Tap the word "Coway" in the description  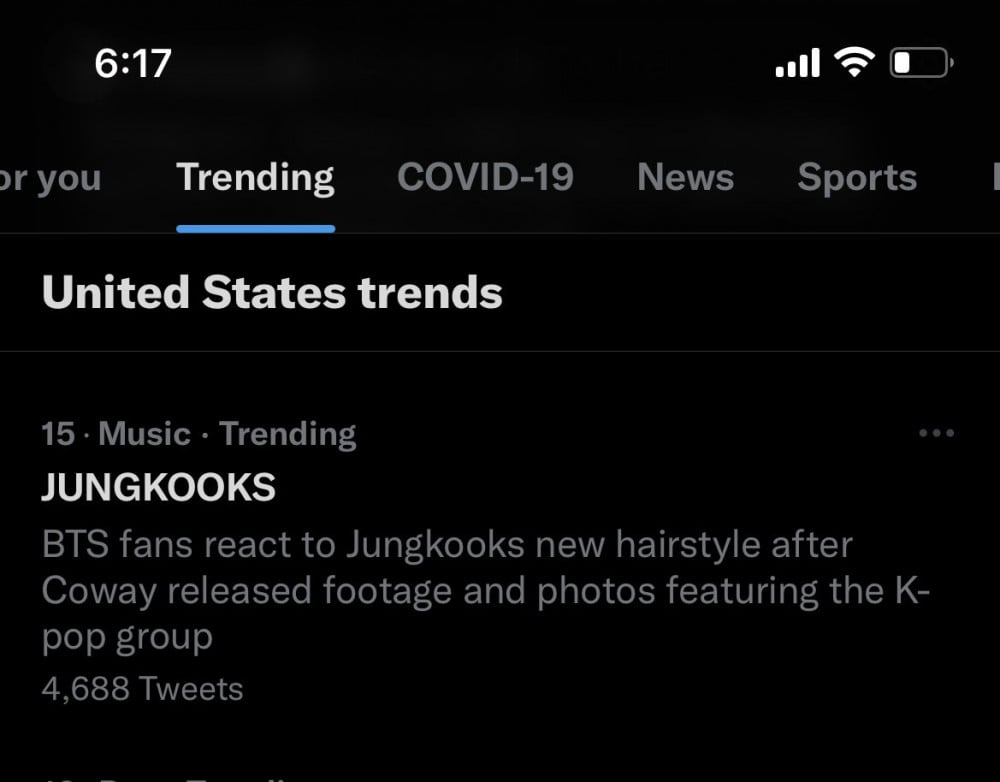(x=99, y=591)
